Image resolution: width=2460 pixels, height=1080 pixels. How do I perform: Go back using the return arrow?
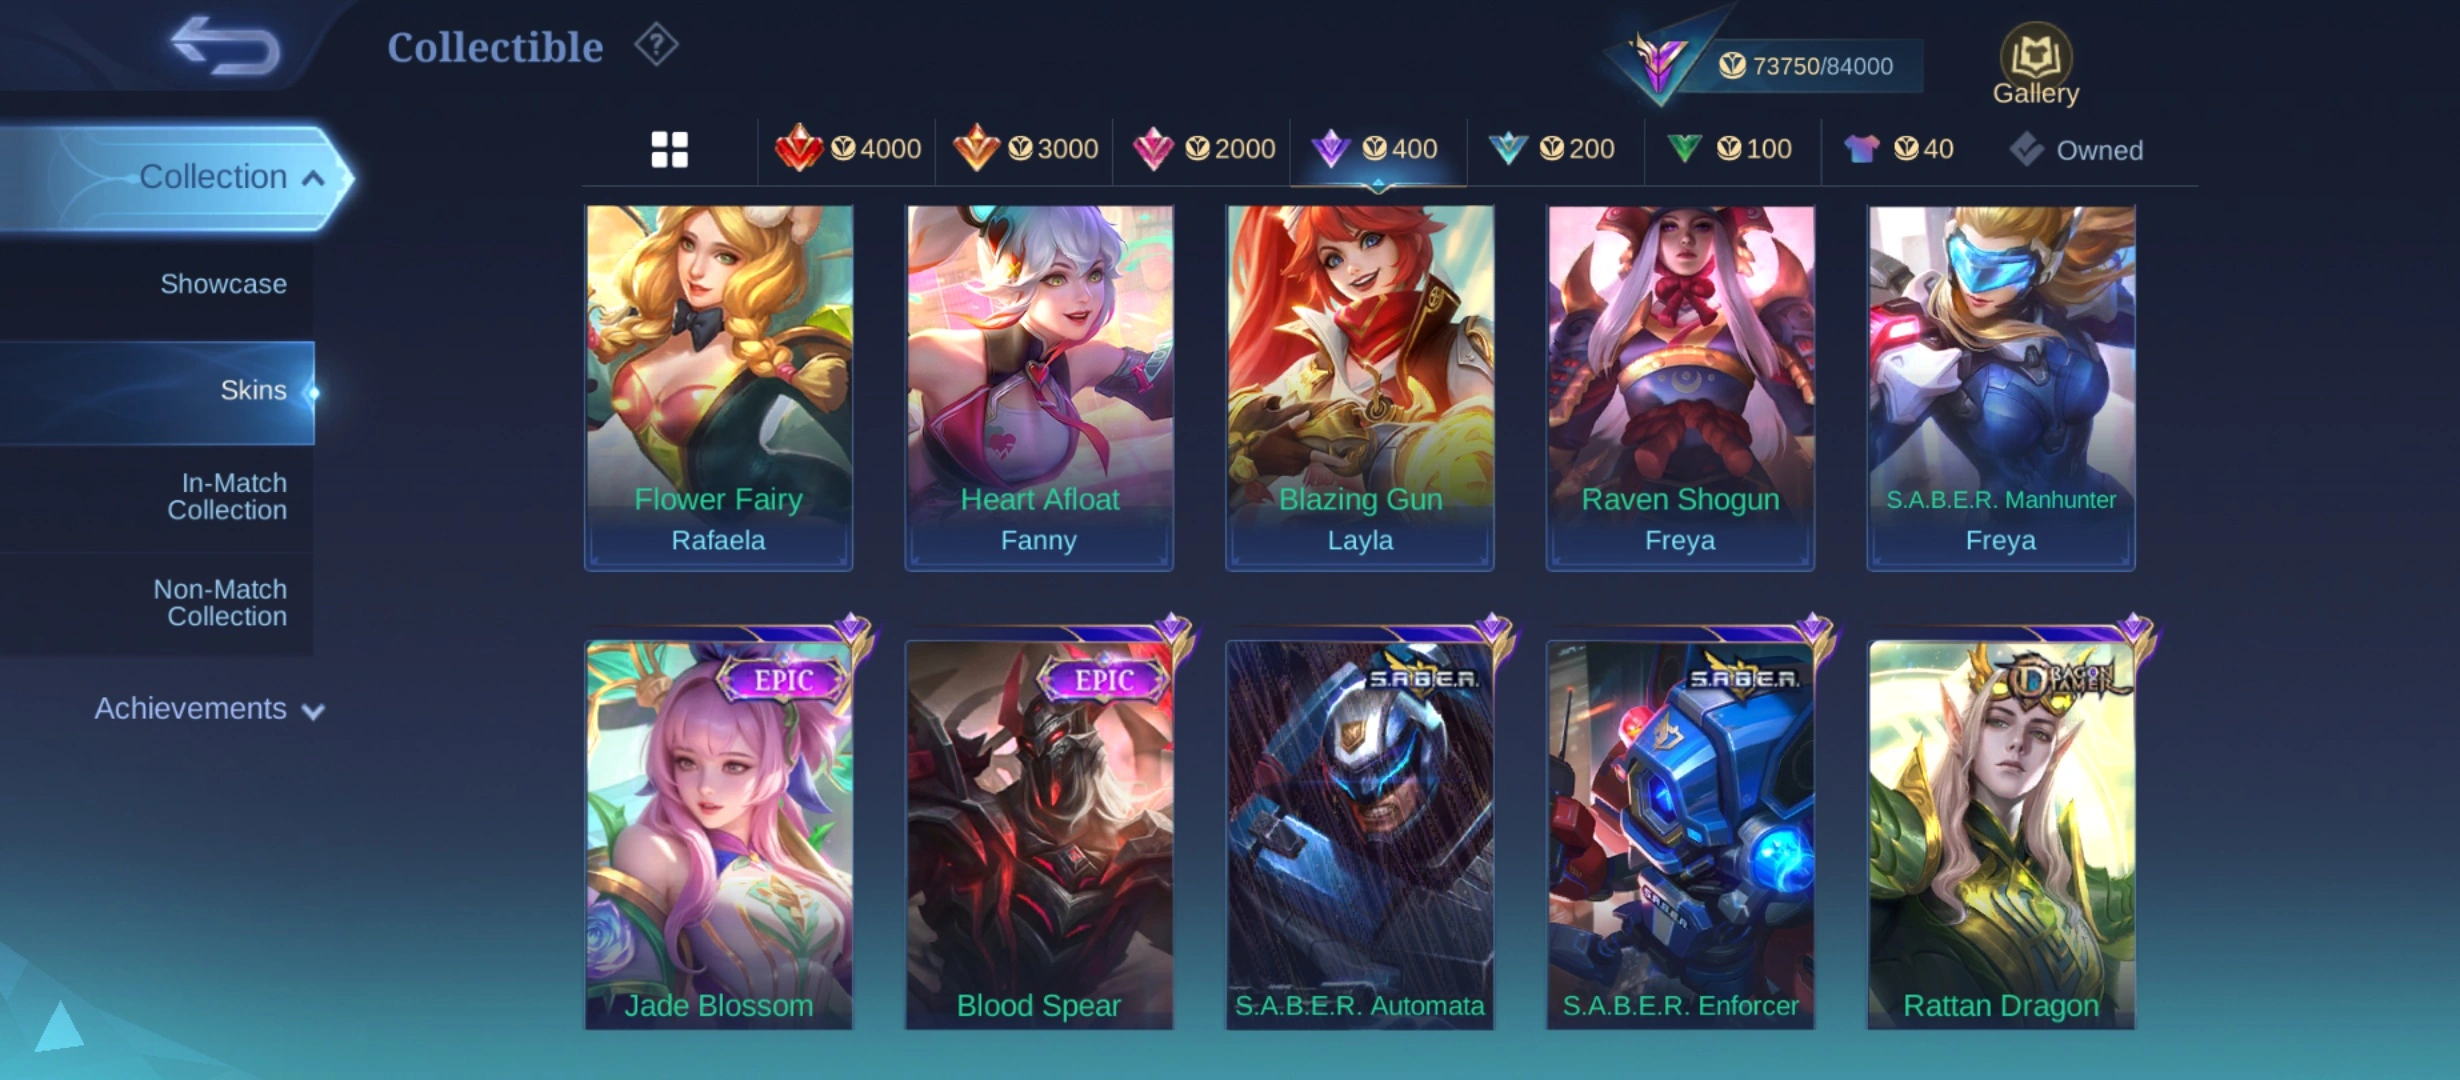tap(224, 46)
